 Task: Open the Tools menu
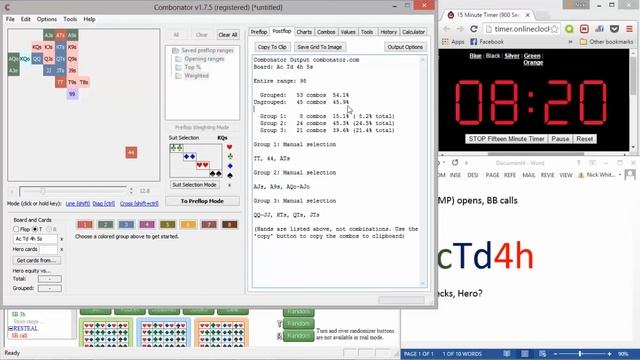[x=70, y=19]
